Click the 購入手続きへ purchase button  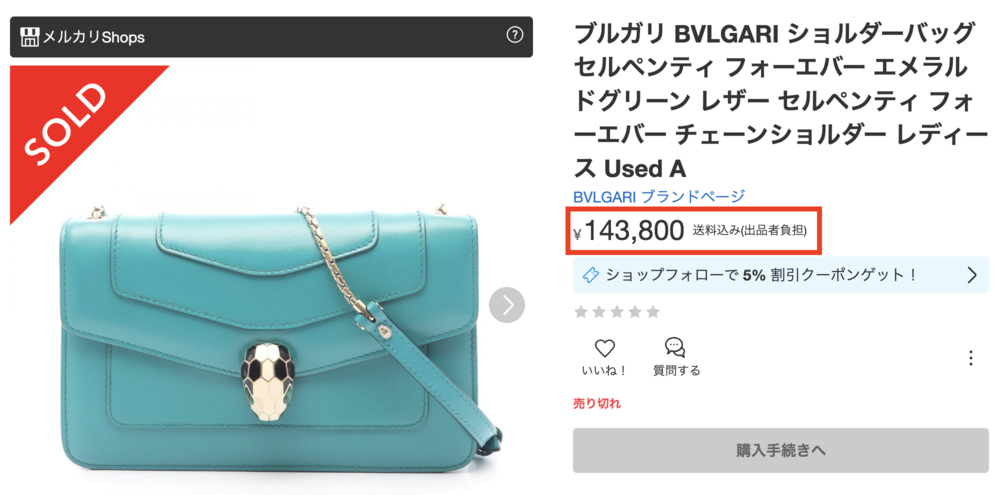coord(780,451)
